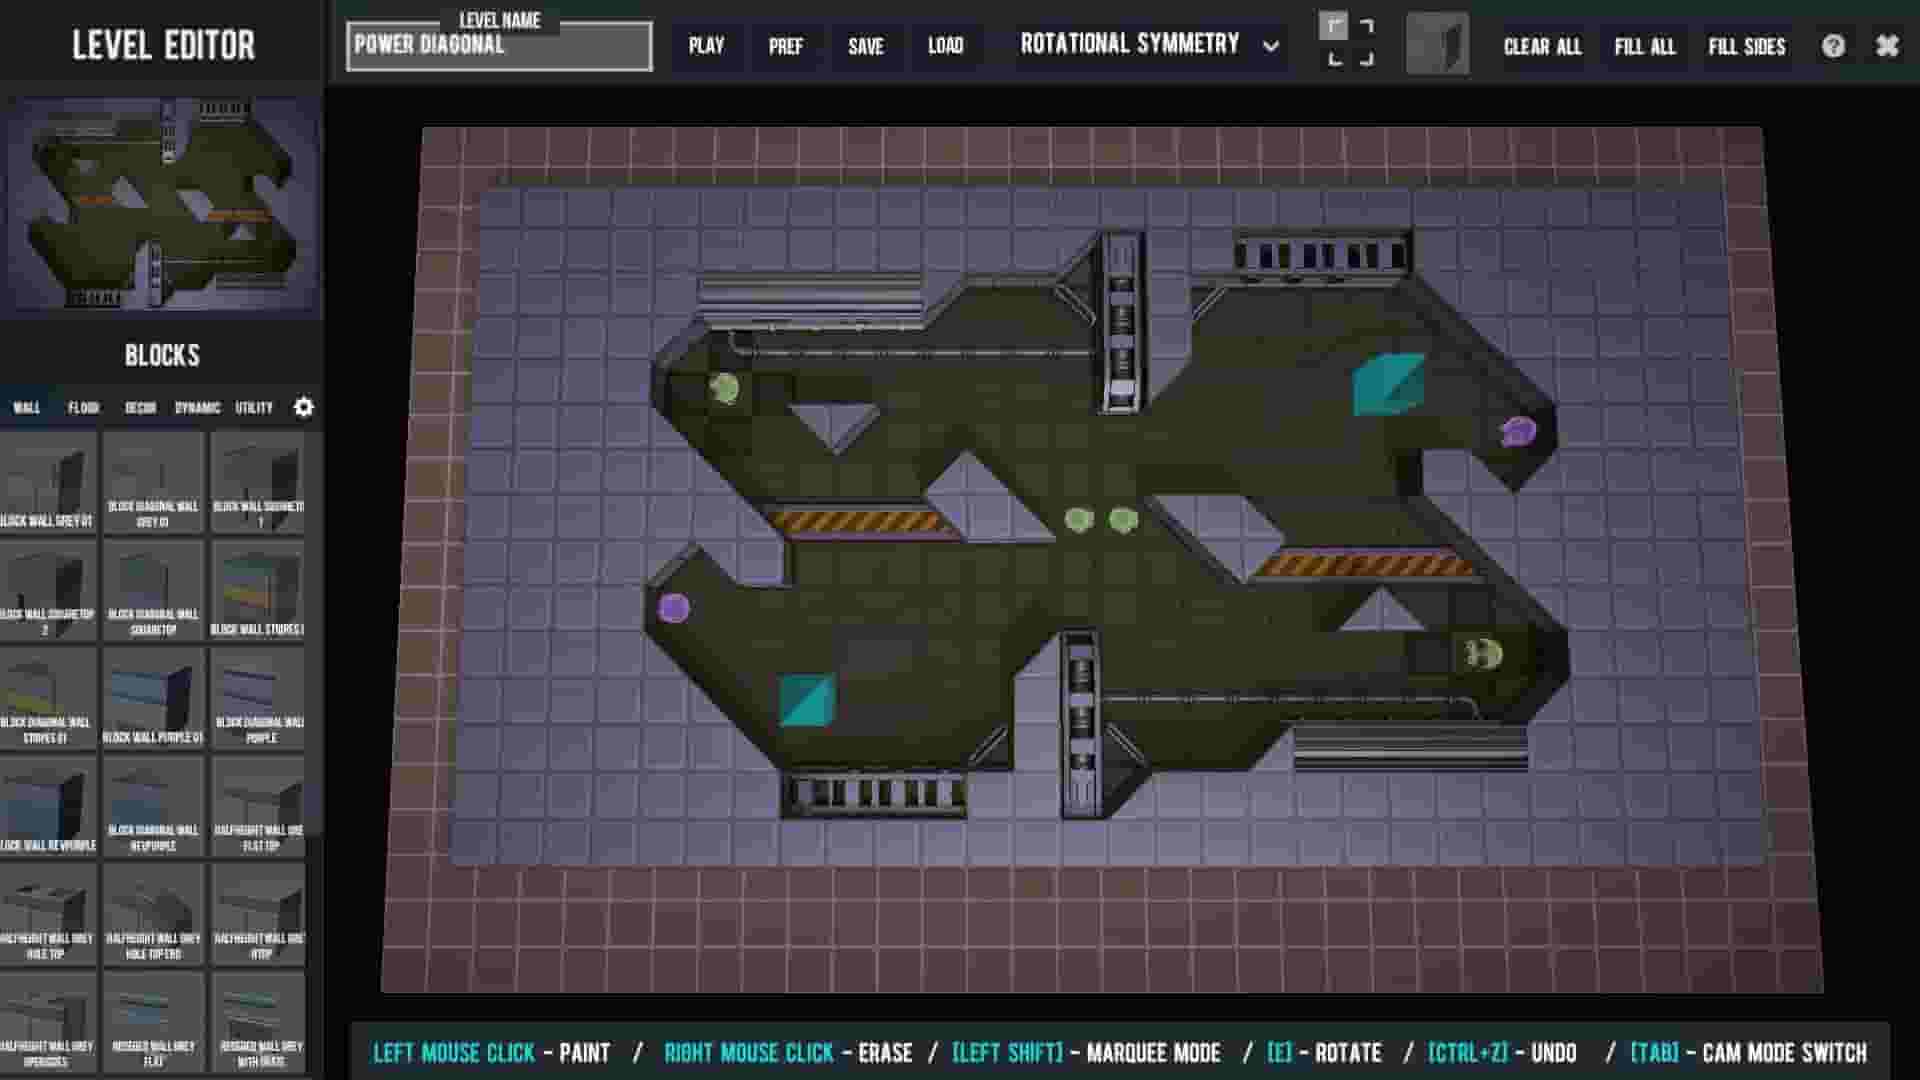Select the Block Wall SquareTop 2 block
This screenshot has width=1920, height=1080.
pyautogui.click(x=50, y=595)
